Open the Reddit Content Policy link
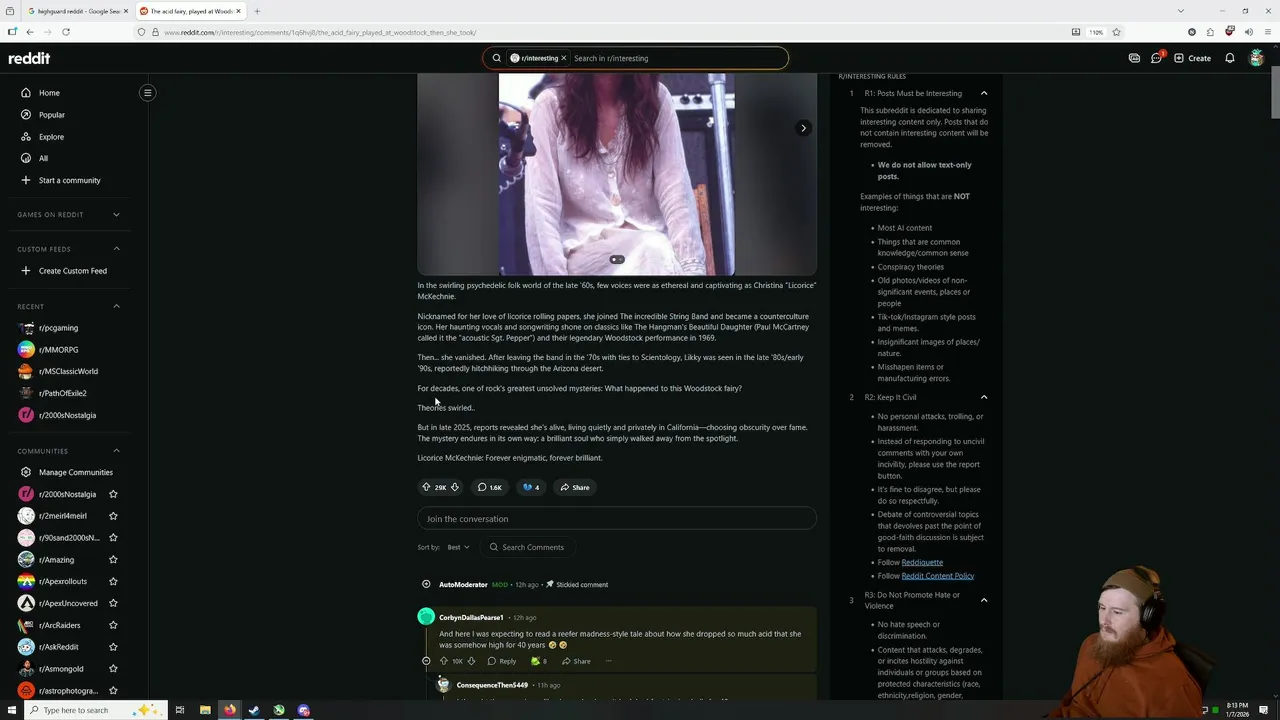1280x720 pixels. click(x=937, y=576)
